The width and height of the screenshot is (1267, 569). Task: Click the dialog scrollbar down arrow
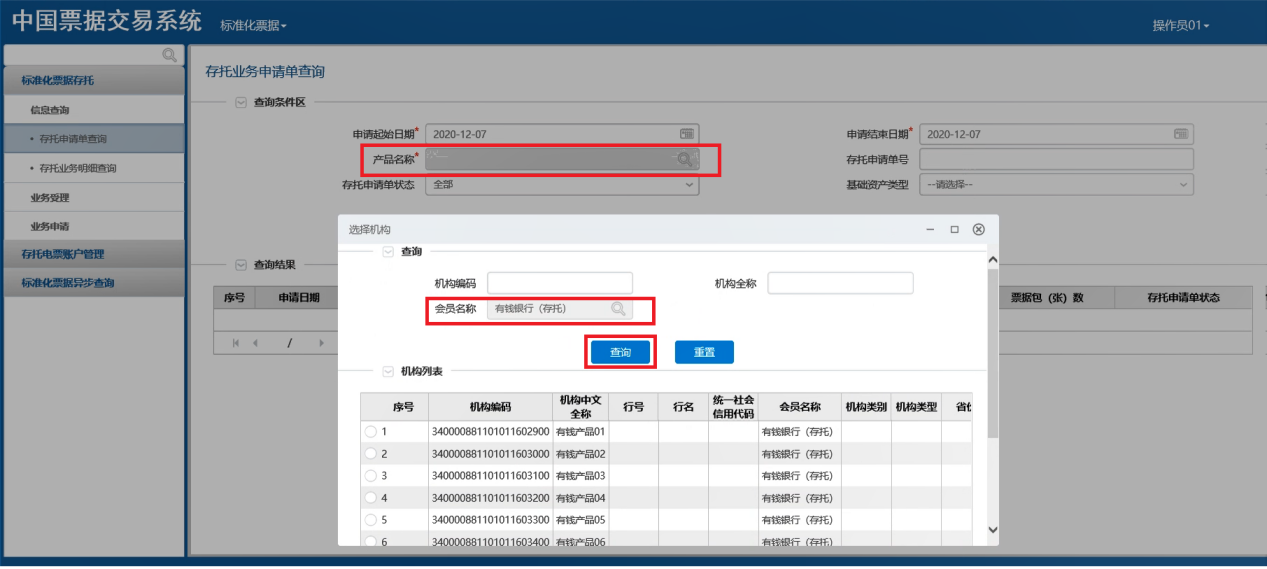tap(992, 529)
